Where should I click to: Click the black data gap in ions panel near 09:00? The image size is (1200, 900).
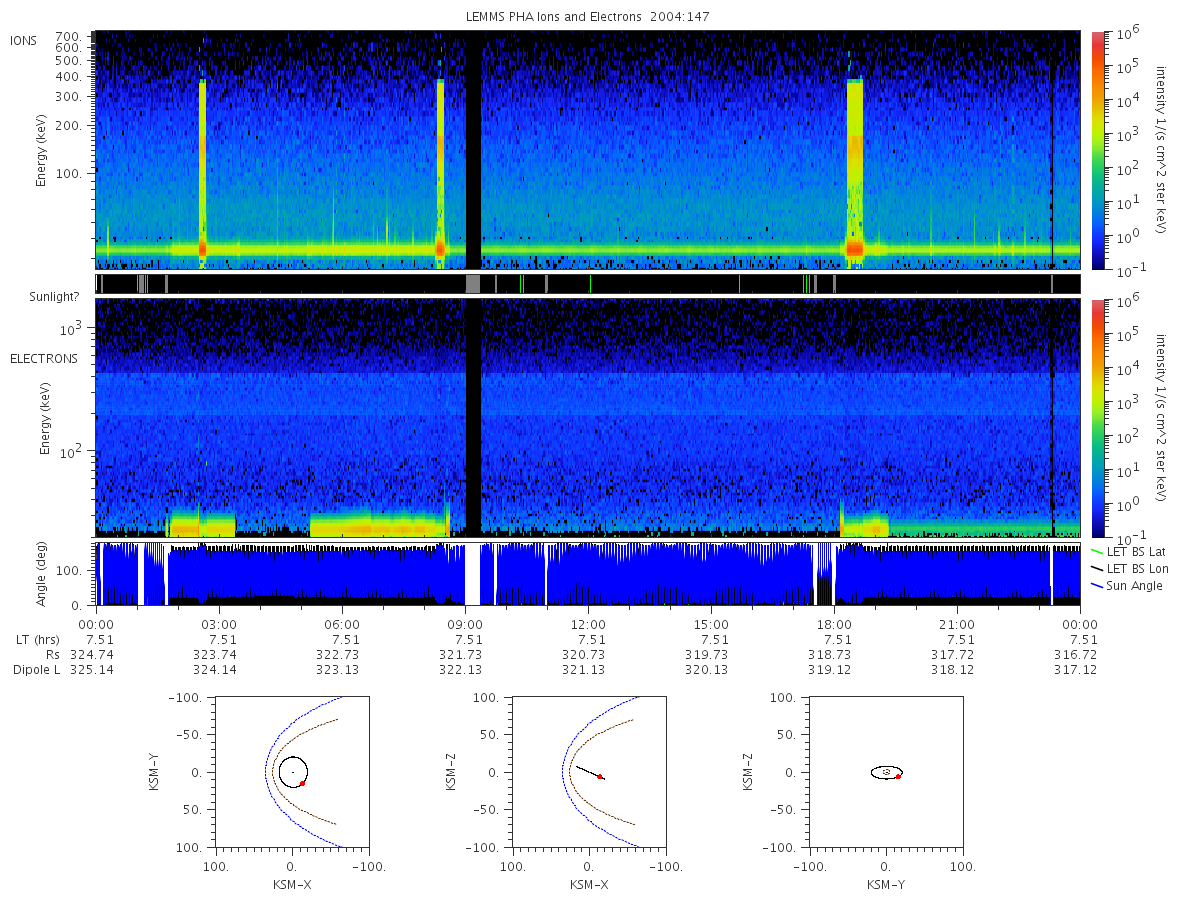[x=473, y=150]
